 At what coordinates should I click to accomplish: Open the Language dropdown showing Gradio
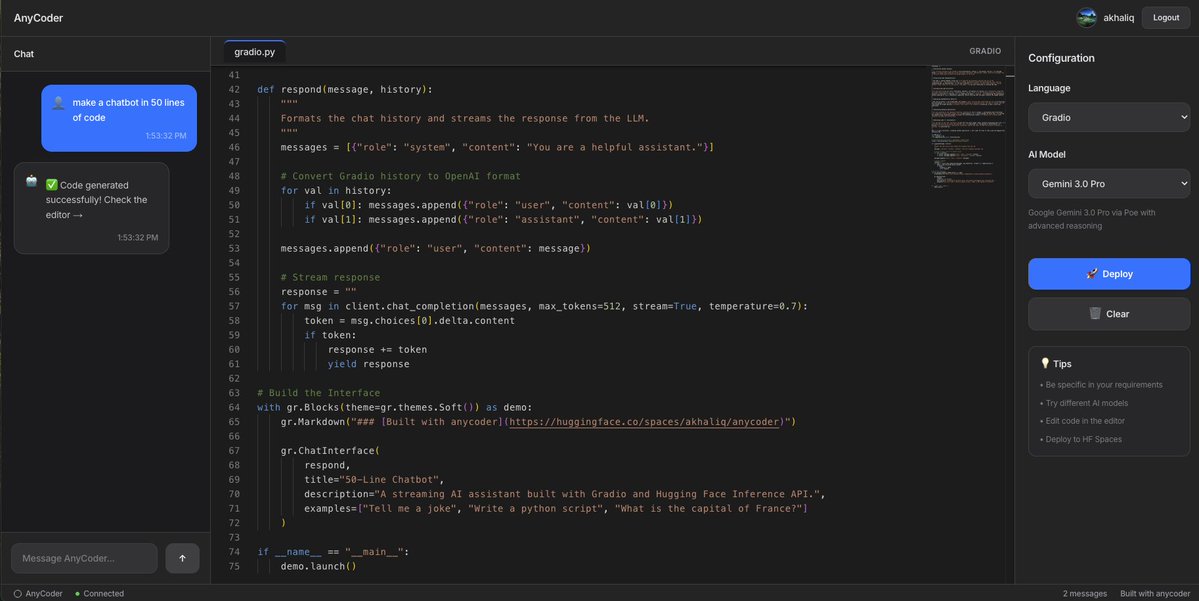1108,118
